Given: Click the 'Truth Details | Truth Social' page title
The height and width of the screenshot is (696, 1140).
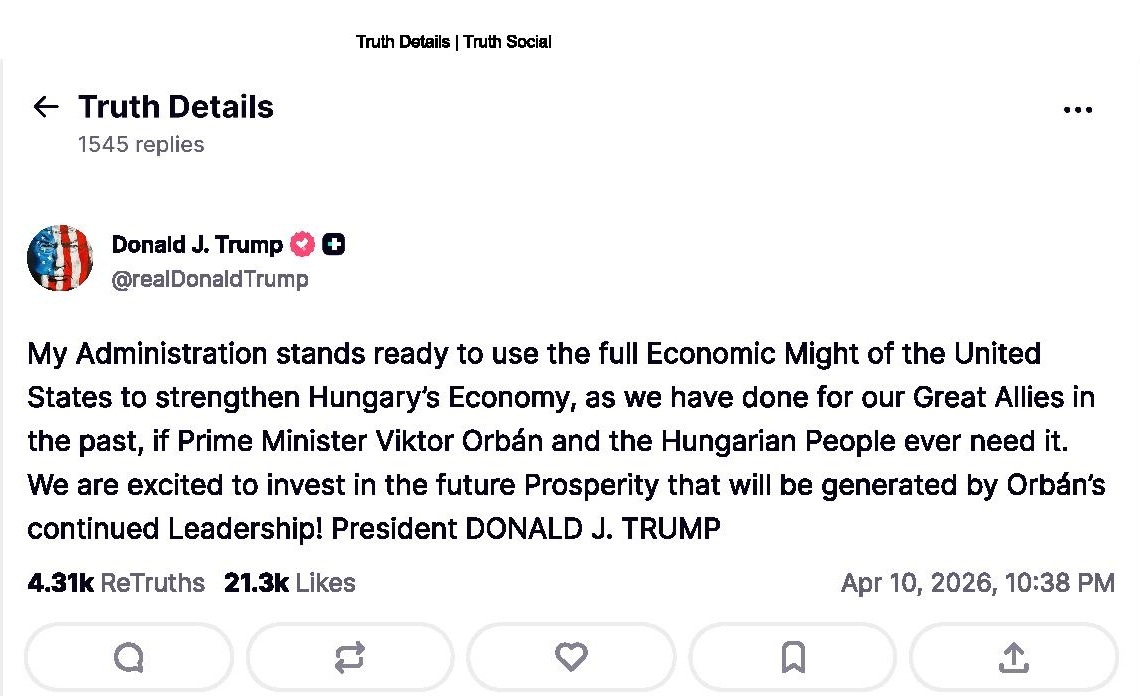Looking at the screenshot, I should (x=453, y=42).
